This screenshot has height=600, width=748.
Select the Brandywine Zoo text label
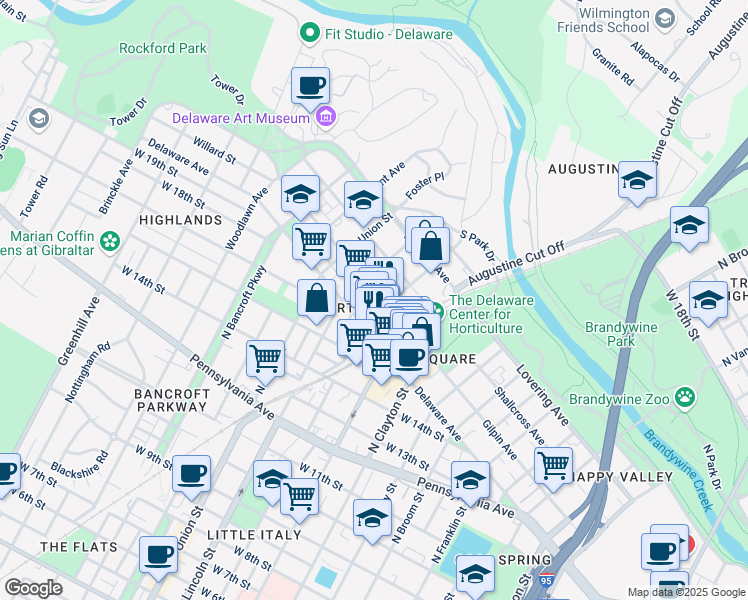[x=619, y=399]
